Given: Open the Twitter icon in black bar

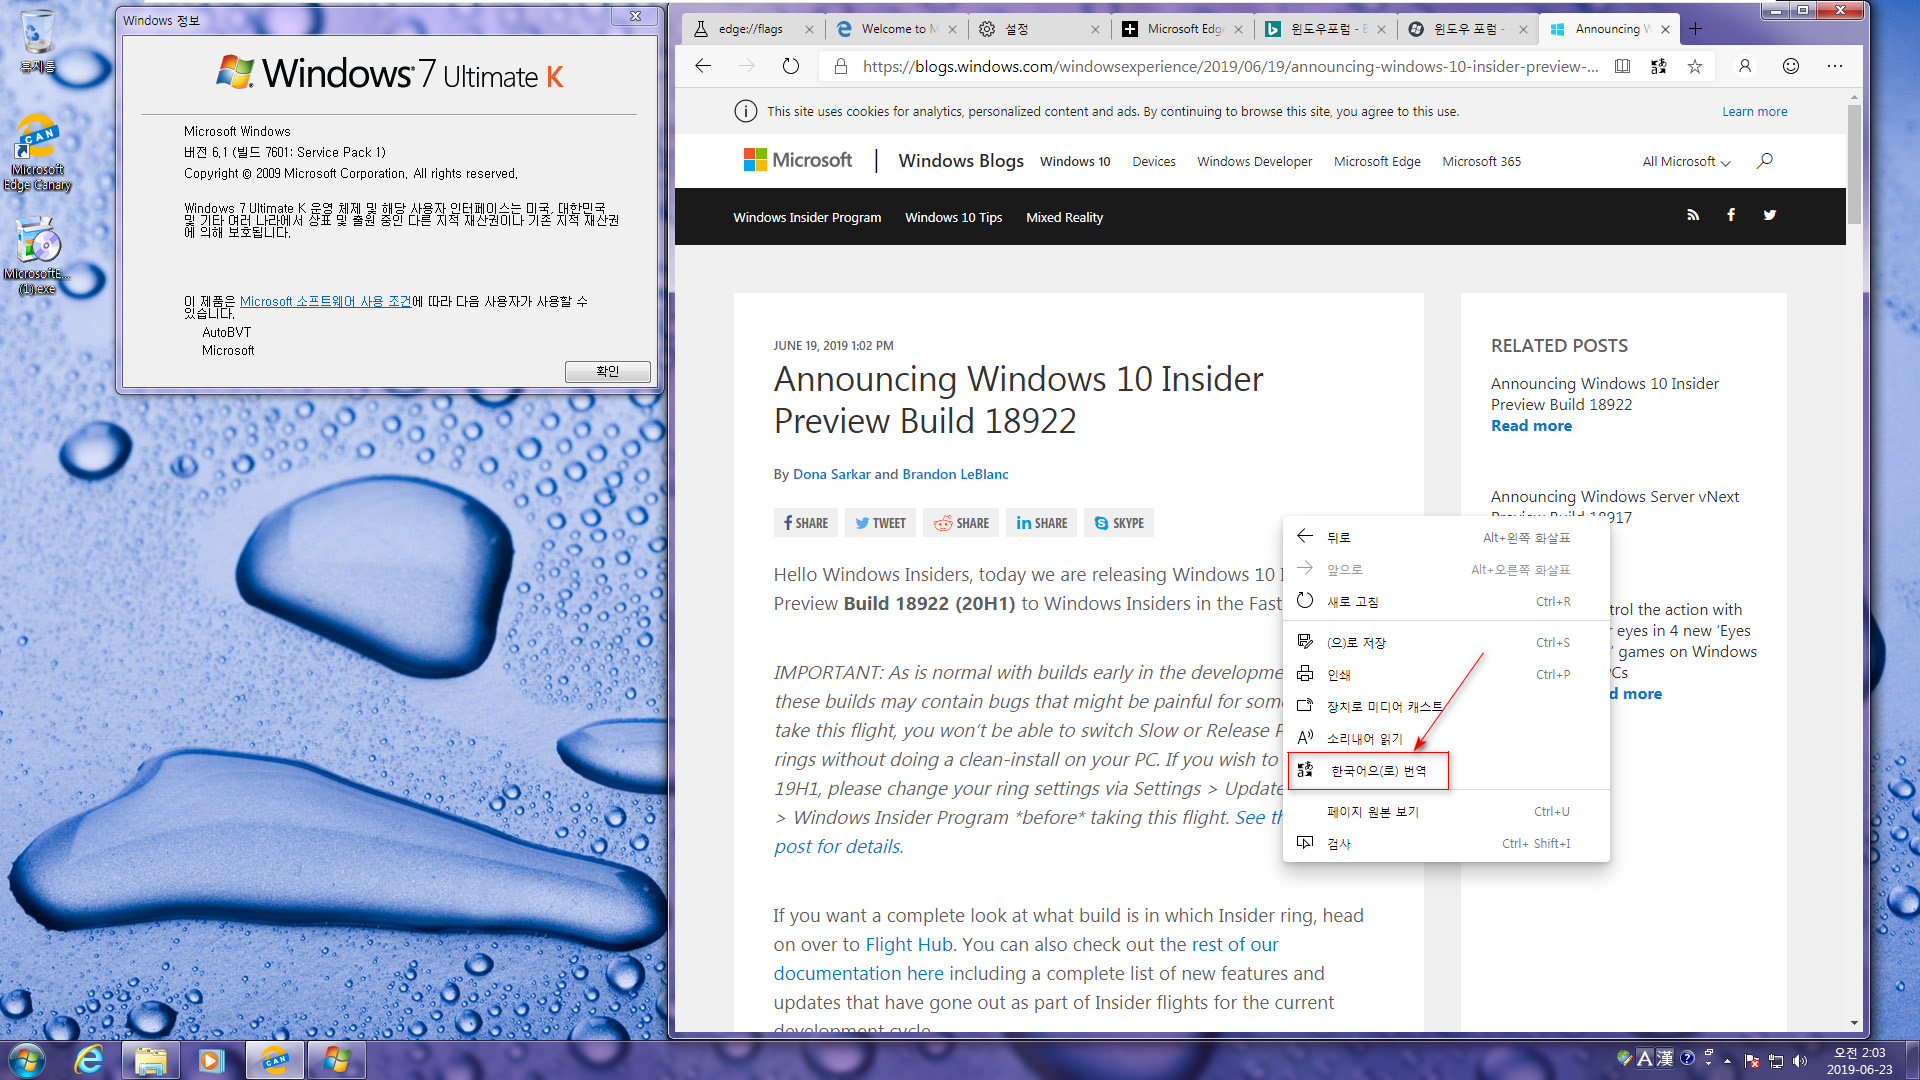Looking at the screenshot, I should [x=1770, y=215].
